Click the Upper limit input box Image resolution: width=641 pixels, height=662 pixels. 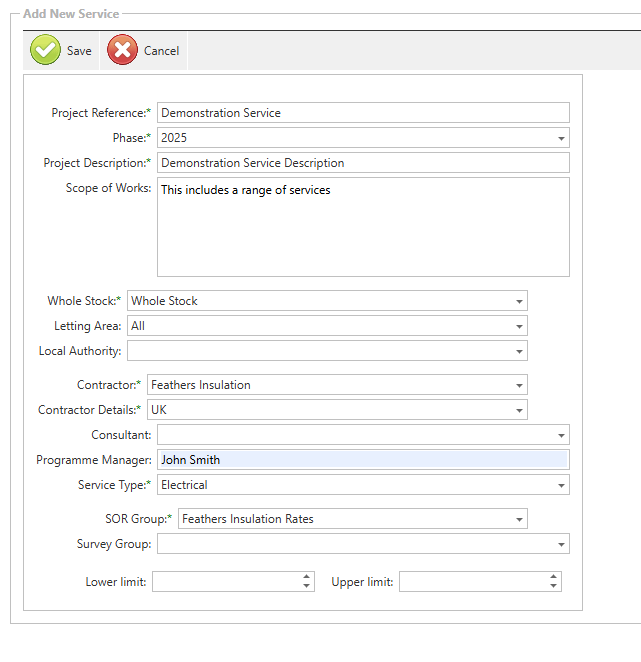(472, 582)
